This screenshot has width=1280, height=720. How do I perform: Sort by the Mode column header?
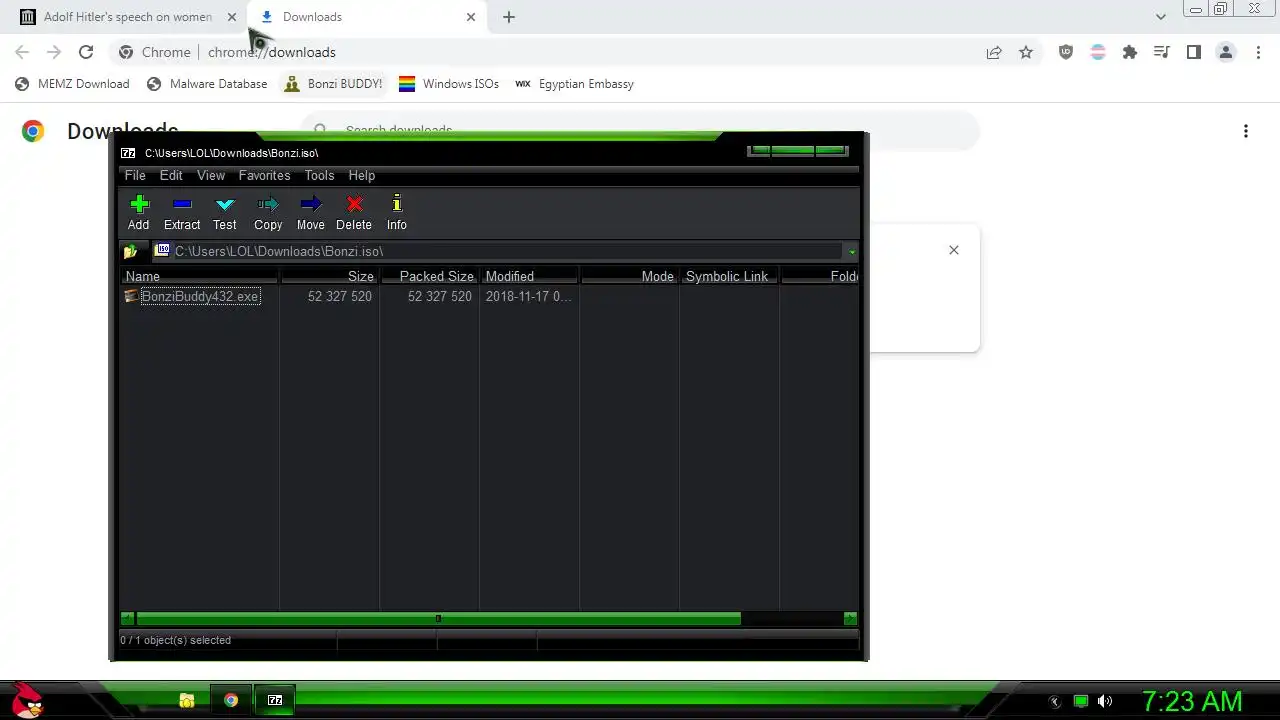629,276
